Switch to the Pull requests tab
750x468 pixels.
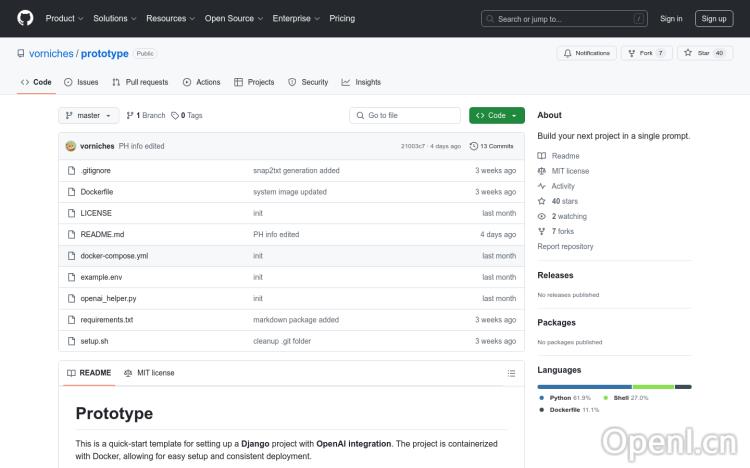tap(140, 82)
